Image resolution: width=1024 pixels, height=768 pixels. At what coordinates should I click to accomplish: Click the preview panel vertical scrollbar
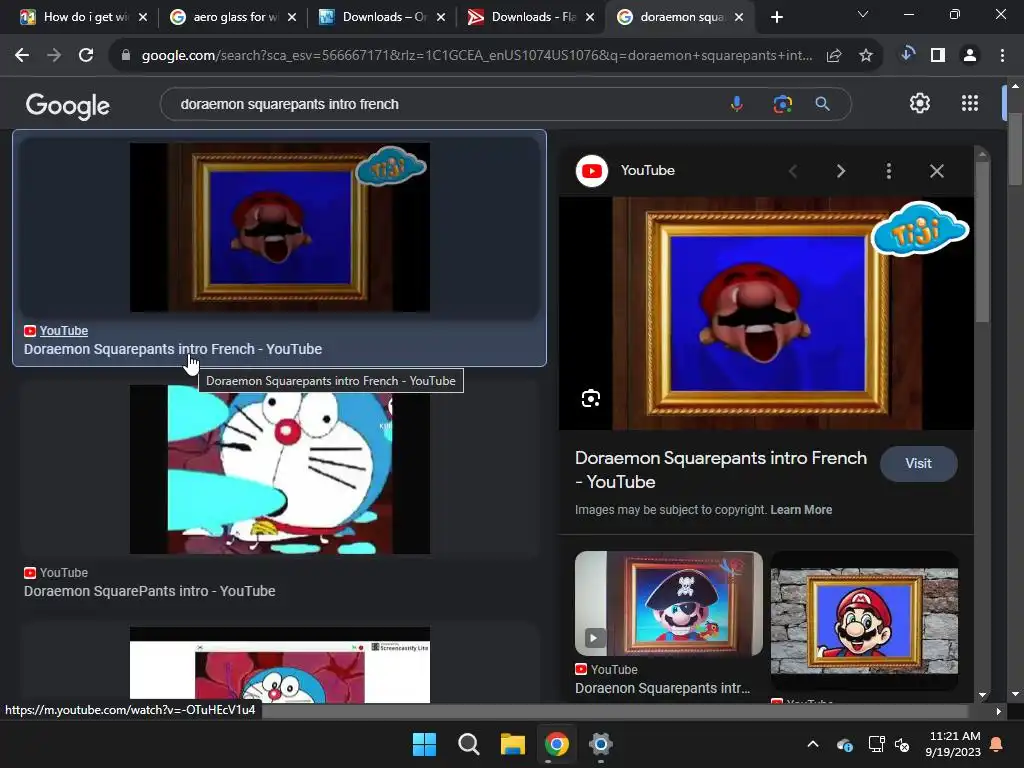coord(982,240)
